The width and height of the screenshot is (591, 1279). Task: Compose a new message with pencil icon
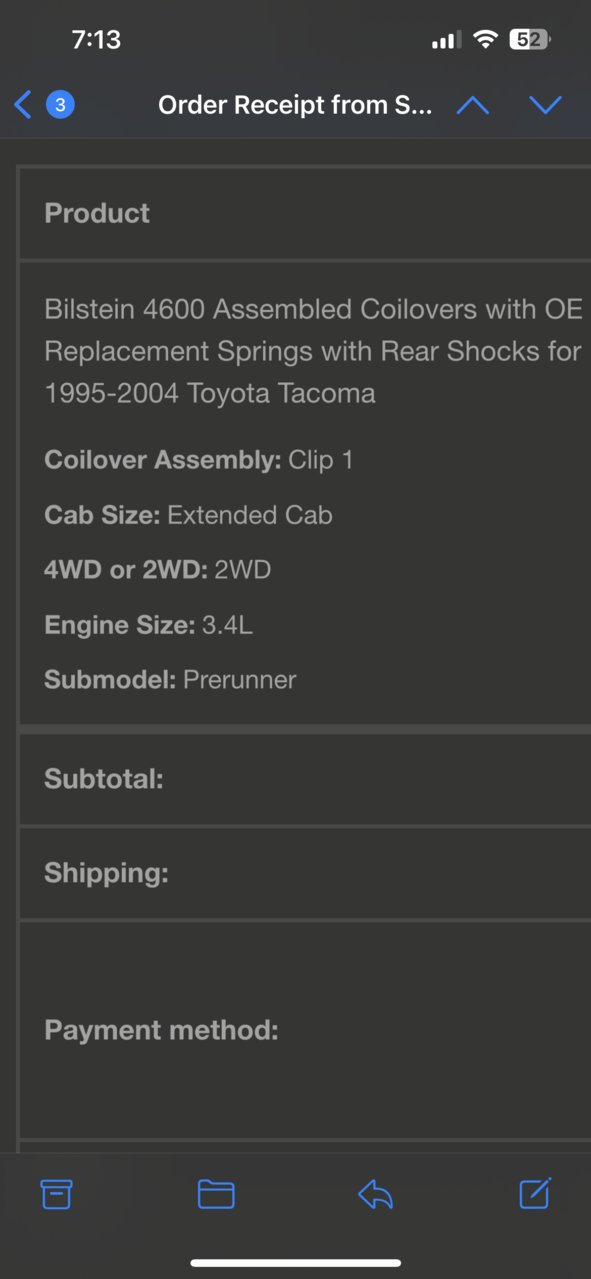pos(535,1193)
